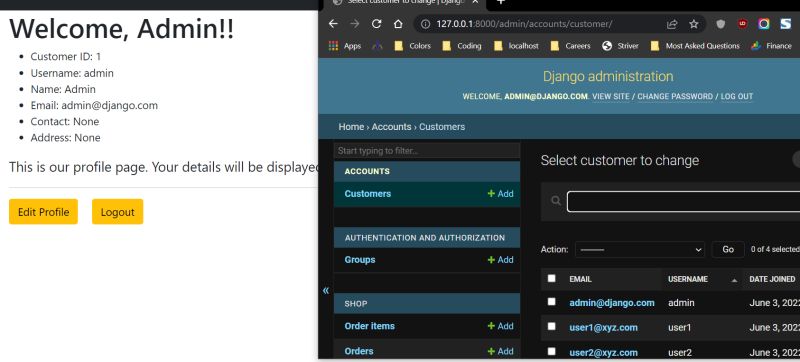Open the Careers bookmark folder
The width and height of the screenshot is (800, 362).
click(x=570, y=46)
